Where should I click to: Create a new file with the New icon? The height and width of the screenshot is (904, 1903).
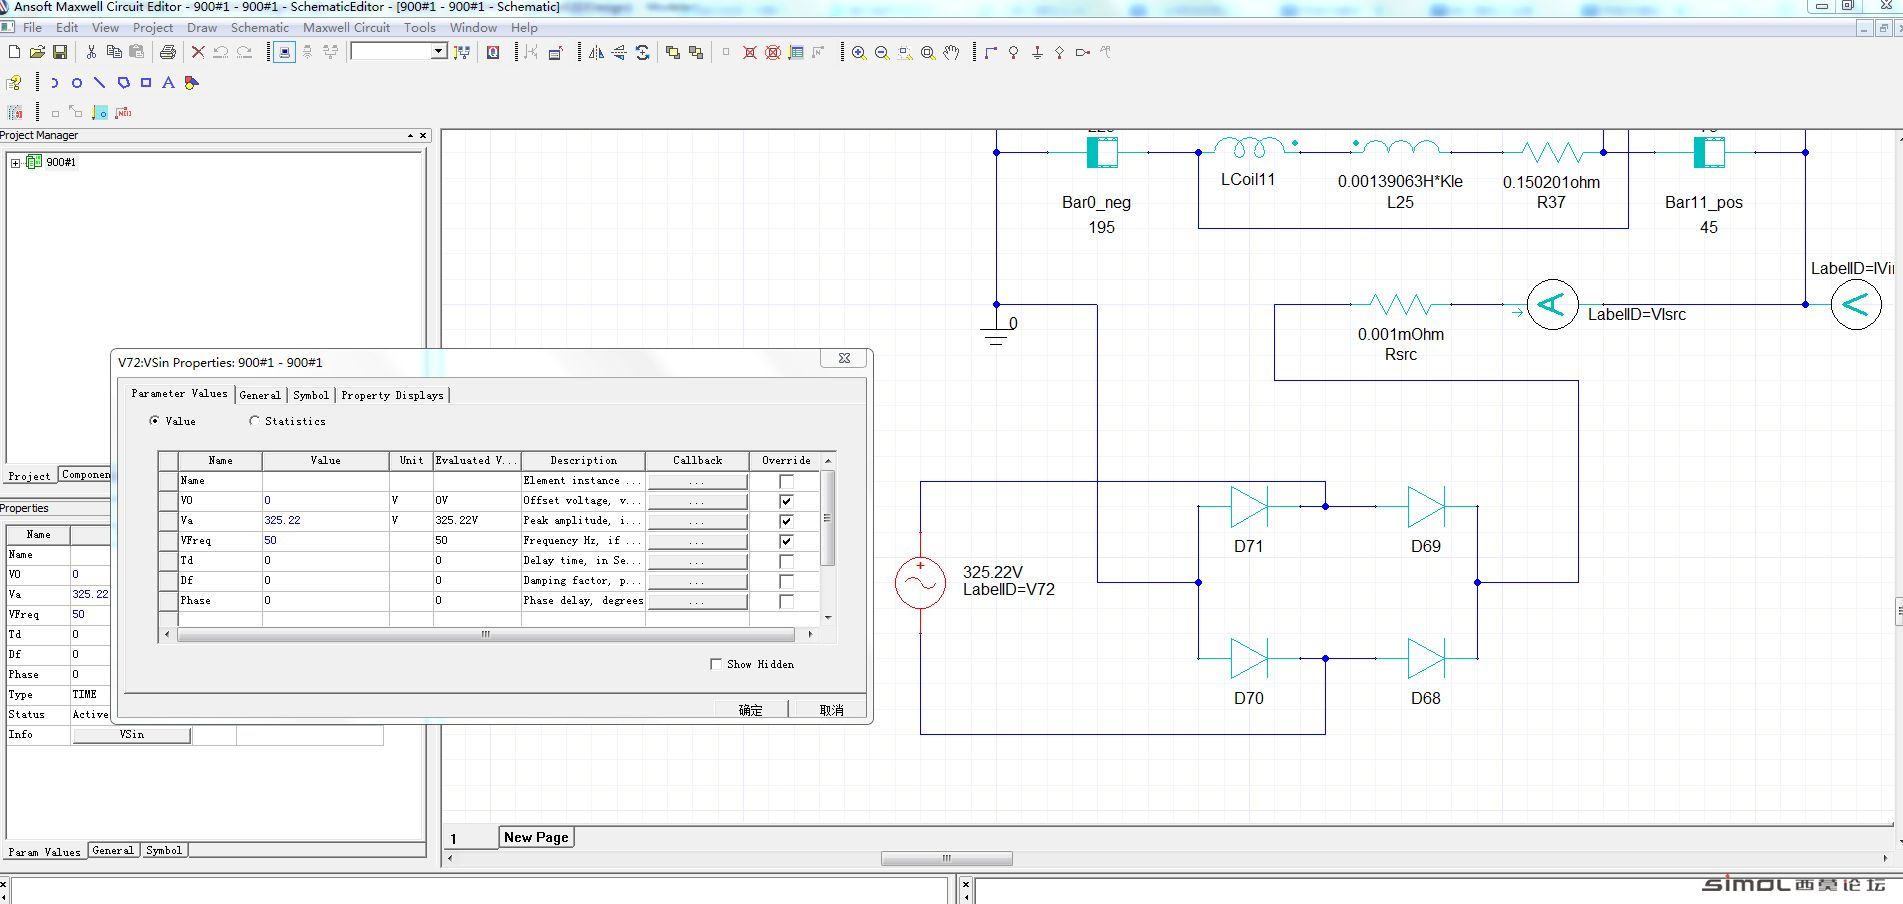coord(14,52)
